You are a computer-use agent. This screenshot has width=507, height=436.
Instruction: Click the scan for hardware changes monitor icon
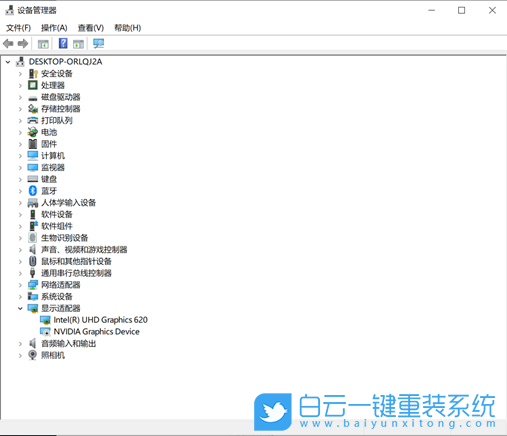pos(98,44)
